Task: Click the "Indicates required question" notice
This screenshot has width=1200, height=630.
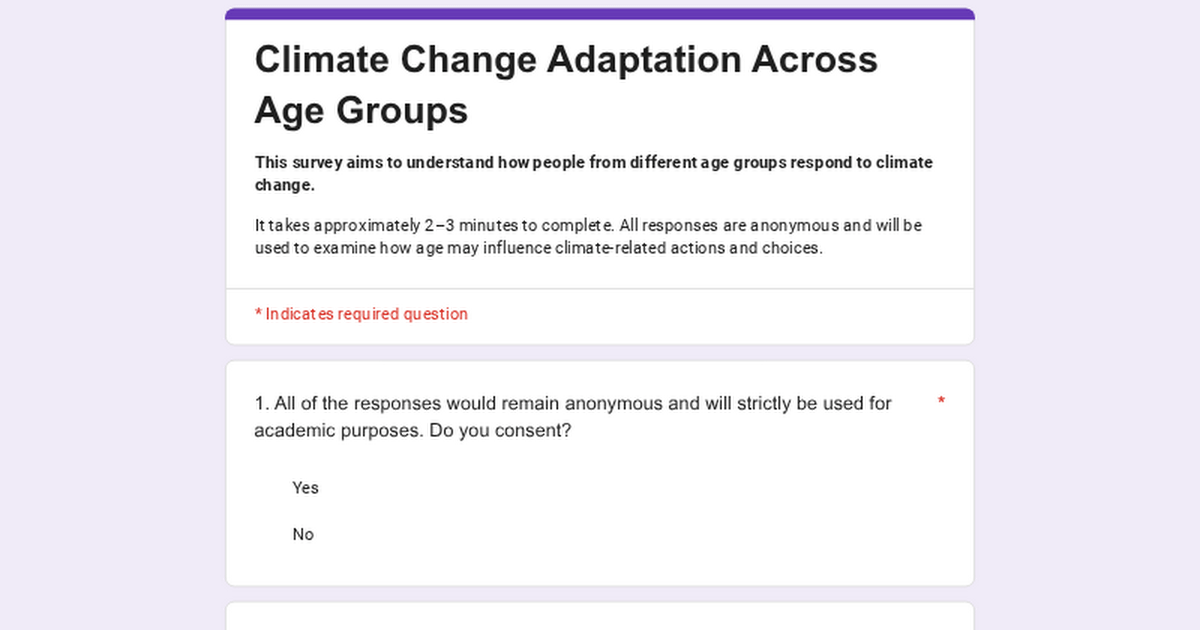Action: point(366,314)
